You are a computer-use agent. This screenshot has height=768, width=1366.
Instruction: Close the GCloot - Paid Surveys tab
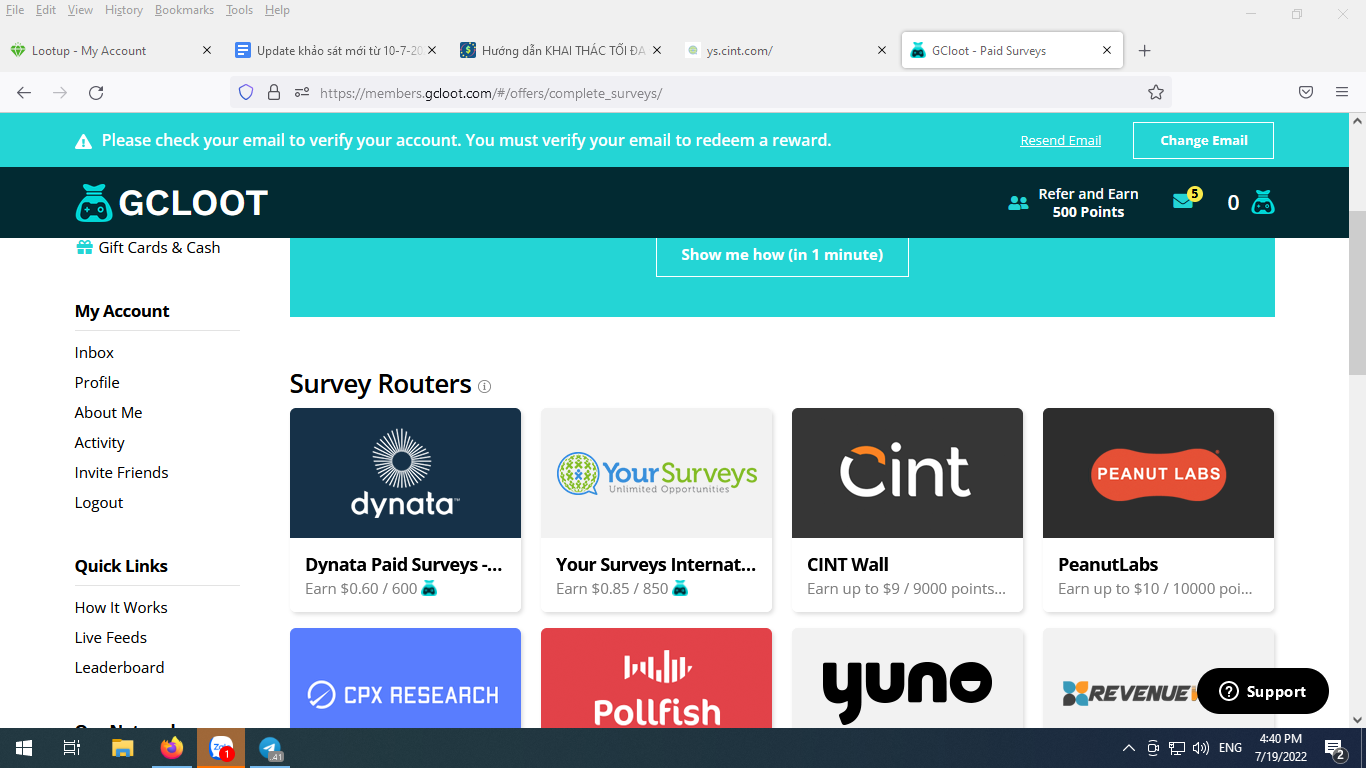click(1107, 51)
